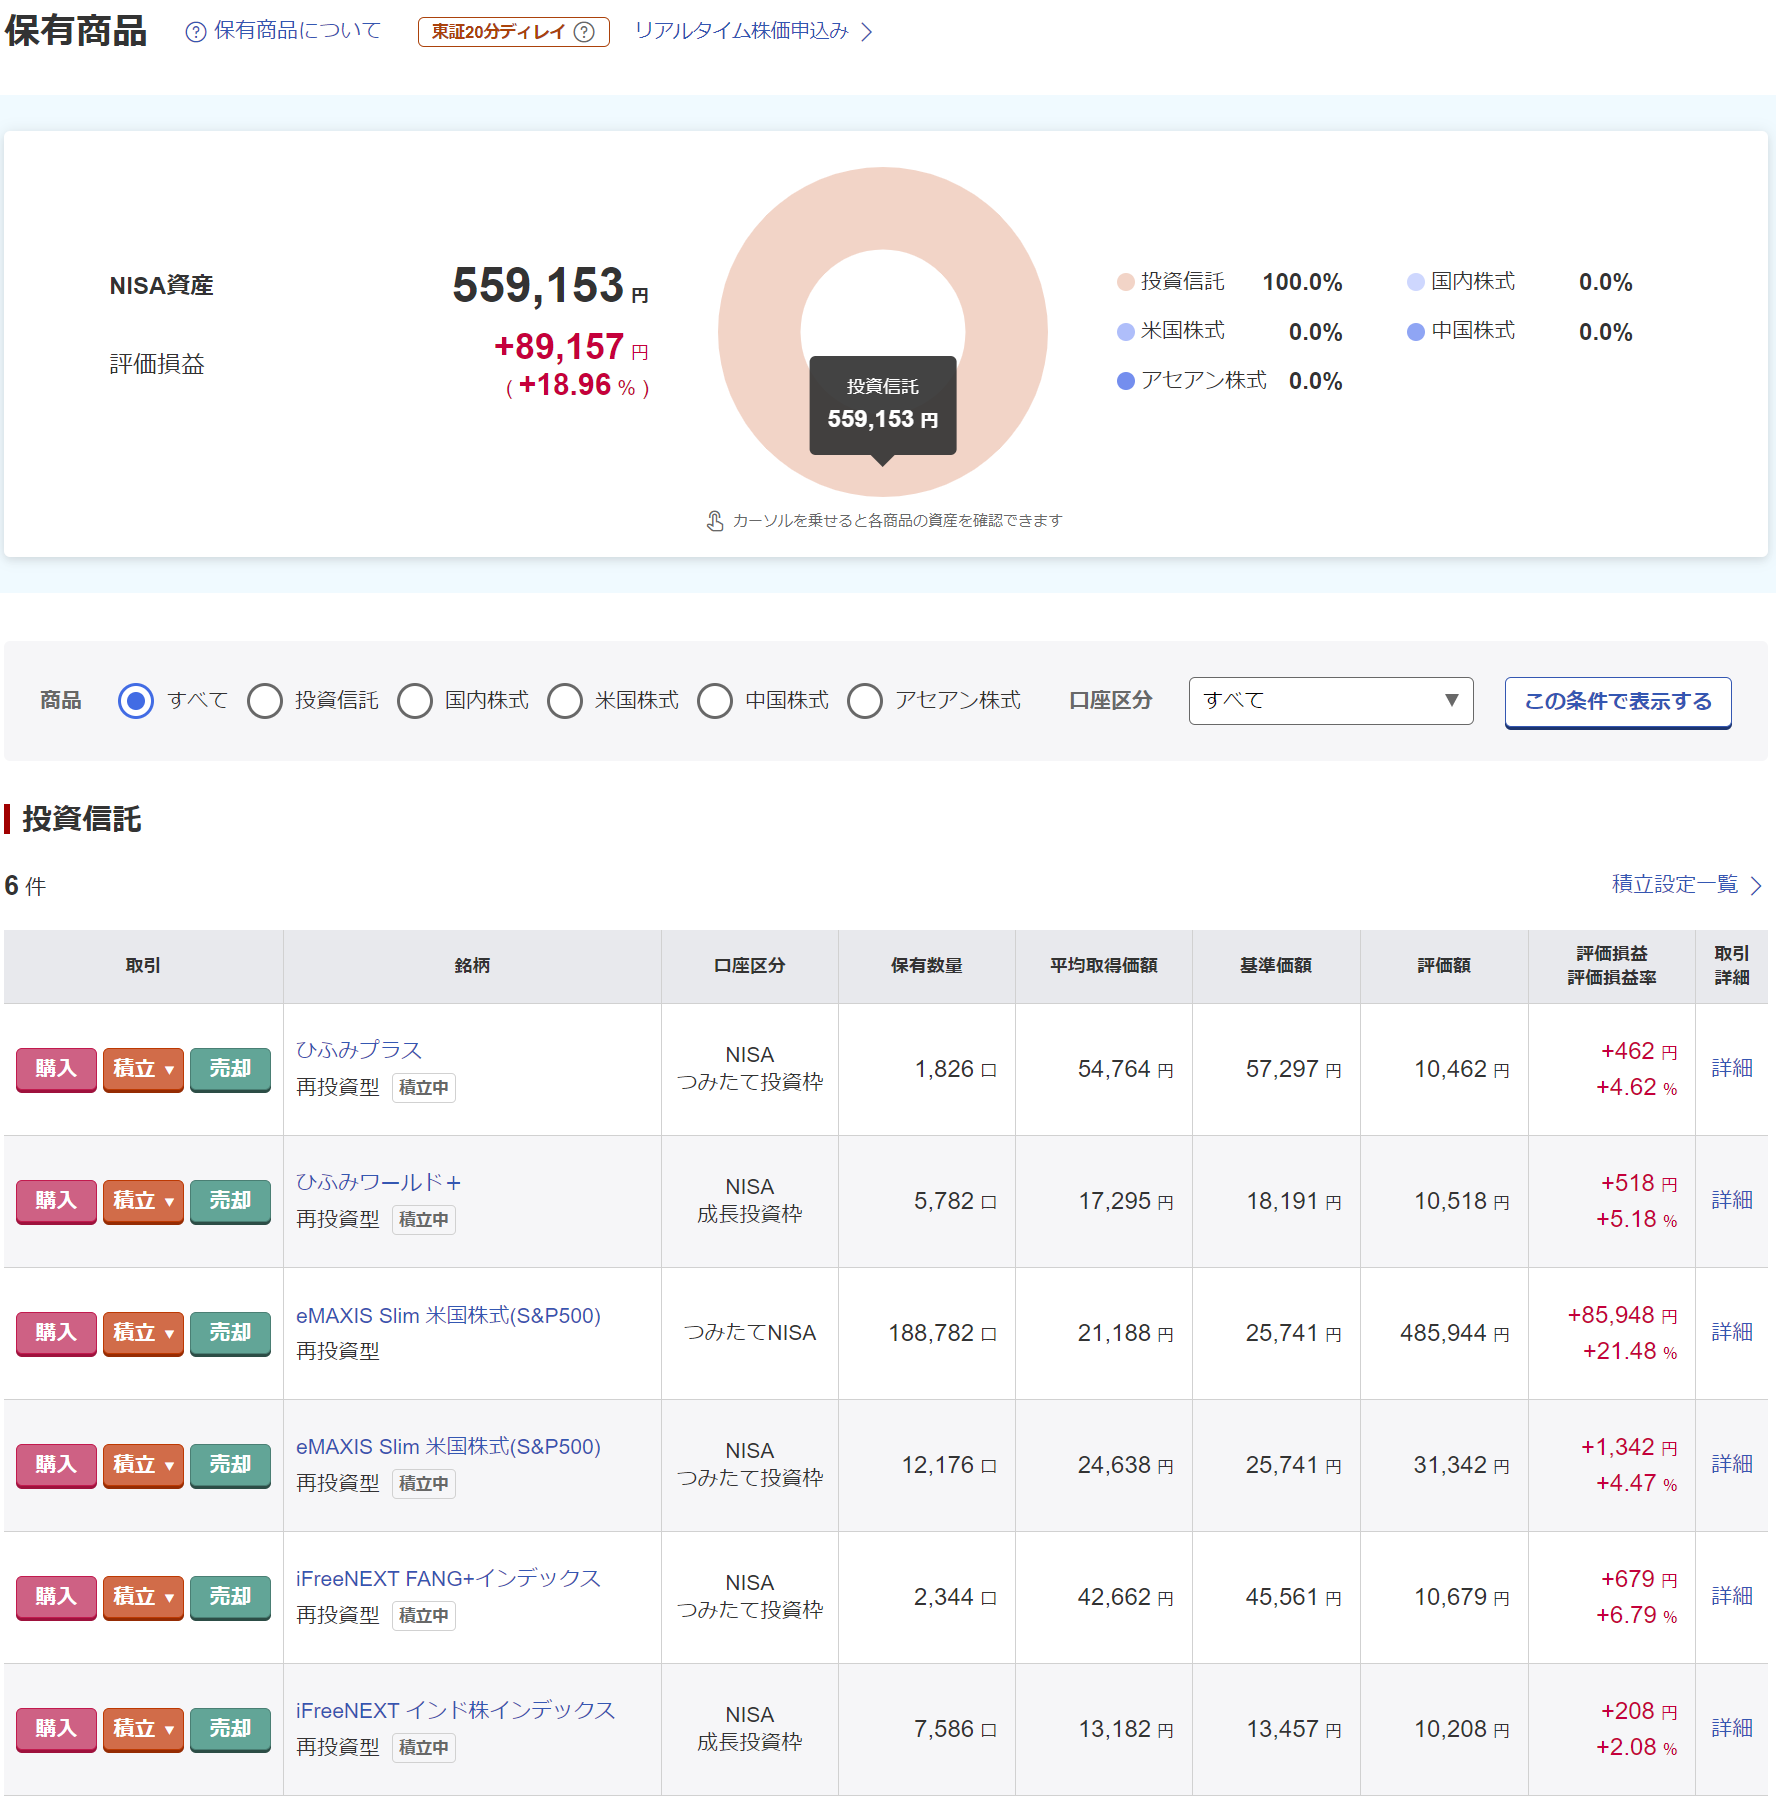Image resolution: width=1776 pixels, height=1796 pixels.
Task: Click the 米国株式 legend dot
Action: coord(1125,332)
